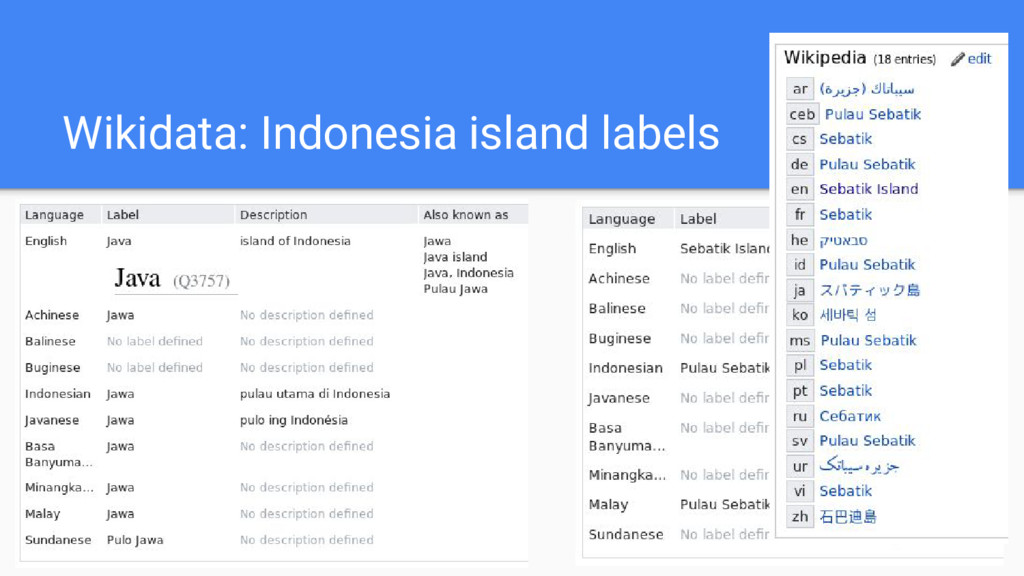The height and width of the screenshot is (576, 1024).
Task: Click 'Sundanese' in the Sebatik table
Action: (x=626, y=535)
